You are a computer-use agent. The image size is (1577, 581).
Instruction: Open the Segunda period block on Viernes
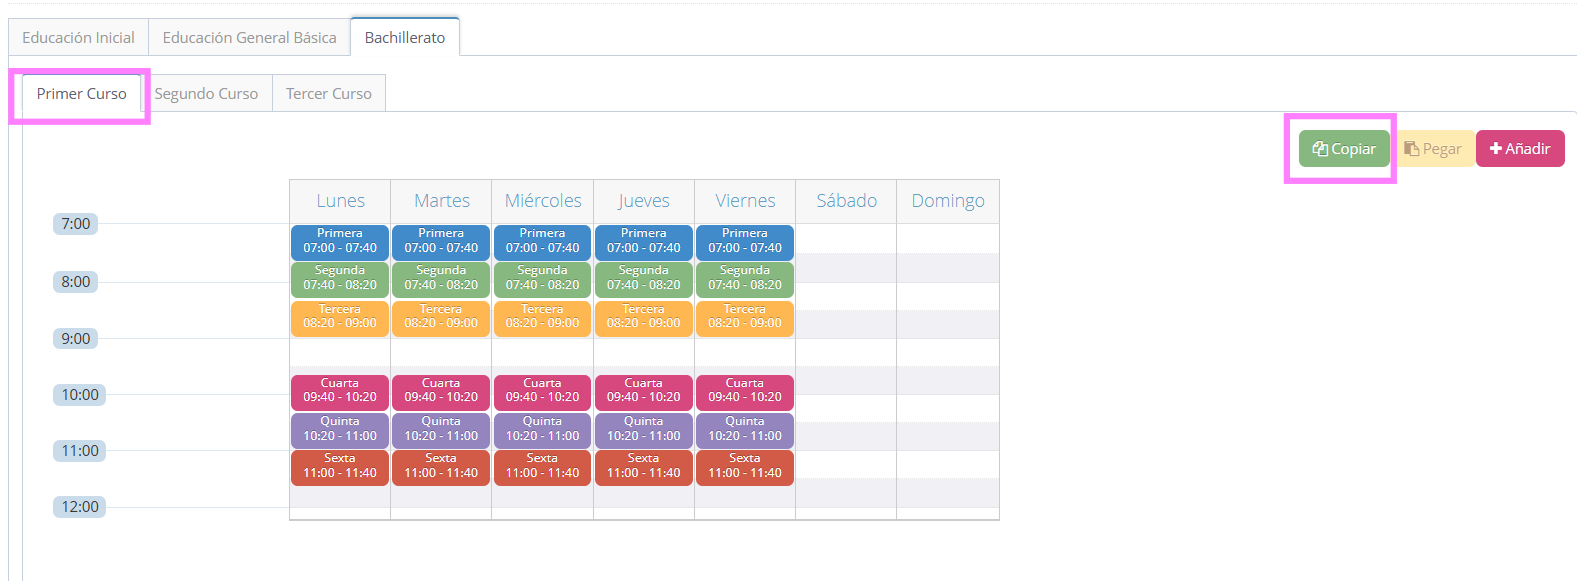[x=745, y=279]
